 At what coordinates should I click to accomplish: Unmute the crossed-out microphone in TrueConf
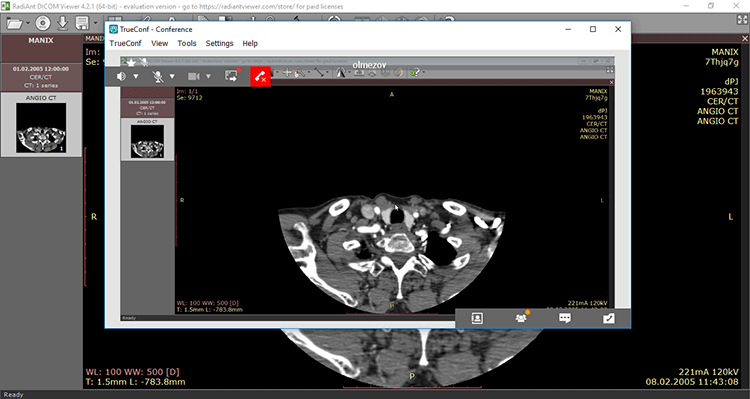point(157,77)
